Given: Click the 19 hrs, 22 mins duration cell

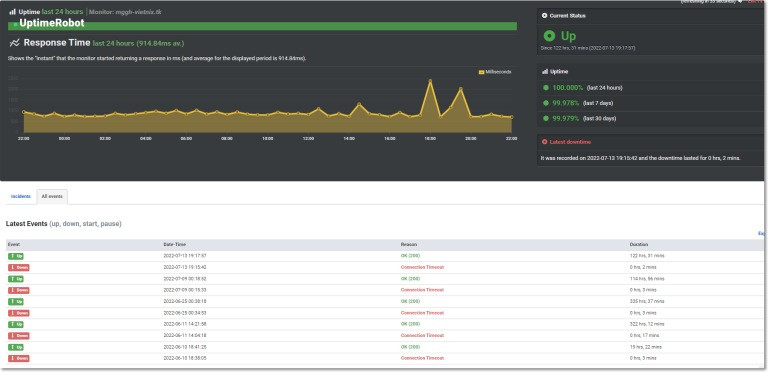Looking at the screenshot, I should (x=646, y=347).
